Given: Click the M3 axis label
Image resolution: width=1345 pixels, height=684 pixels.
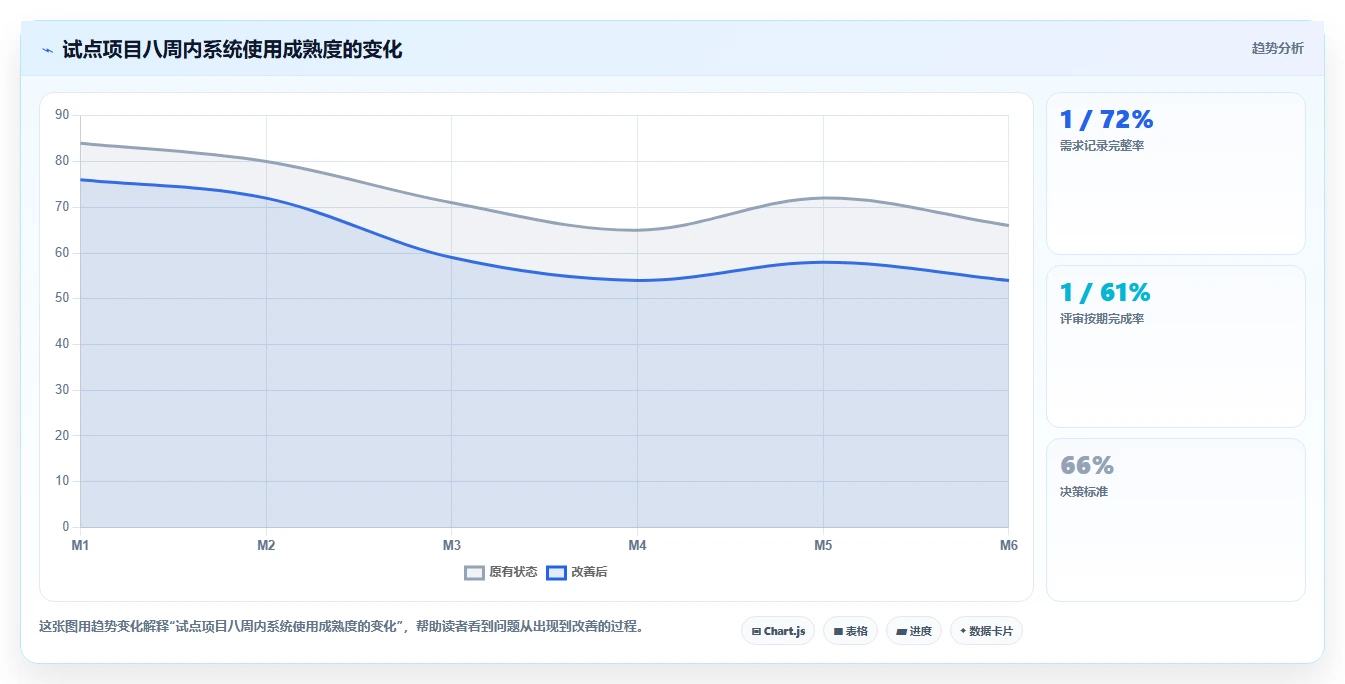Looking at the screenshot, I should 452,545.
